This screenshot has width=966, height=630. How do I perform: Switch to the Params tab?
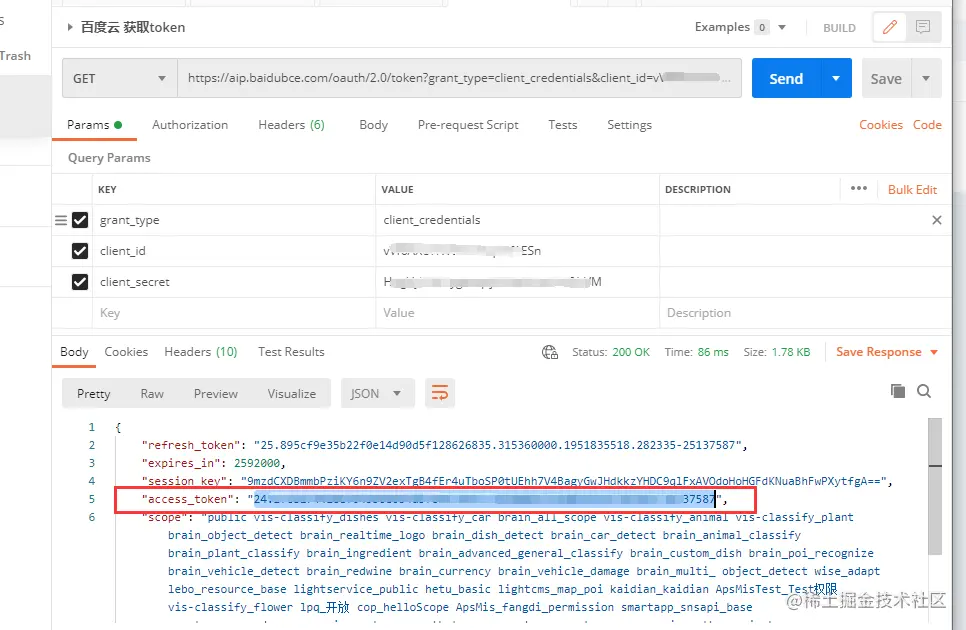(x=94, y=124)
